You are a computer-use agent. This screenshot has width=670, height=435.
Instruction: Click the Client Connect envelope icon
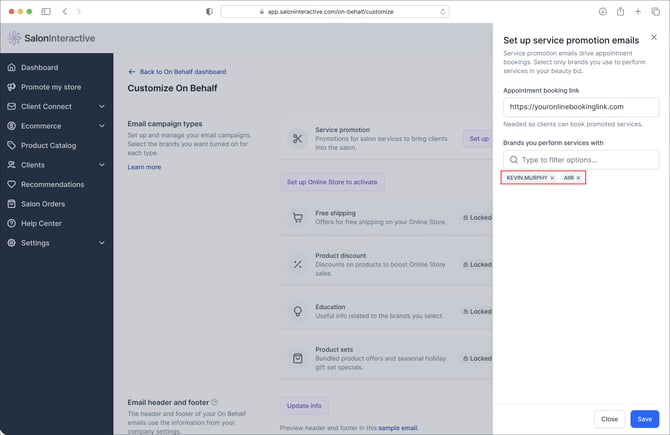(12, 106)
